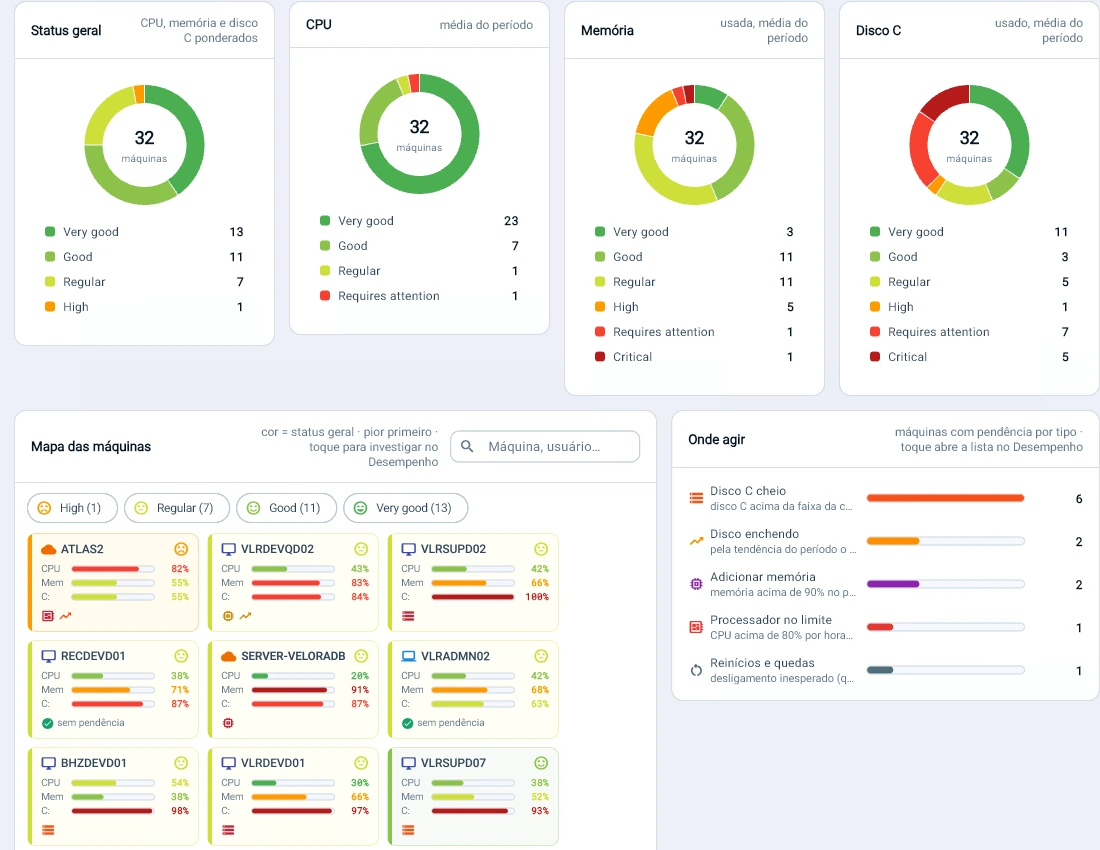Open the Disco enchendo pending list

click(885, 541)
